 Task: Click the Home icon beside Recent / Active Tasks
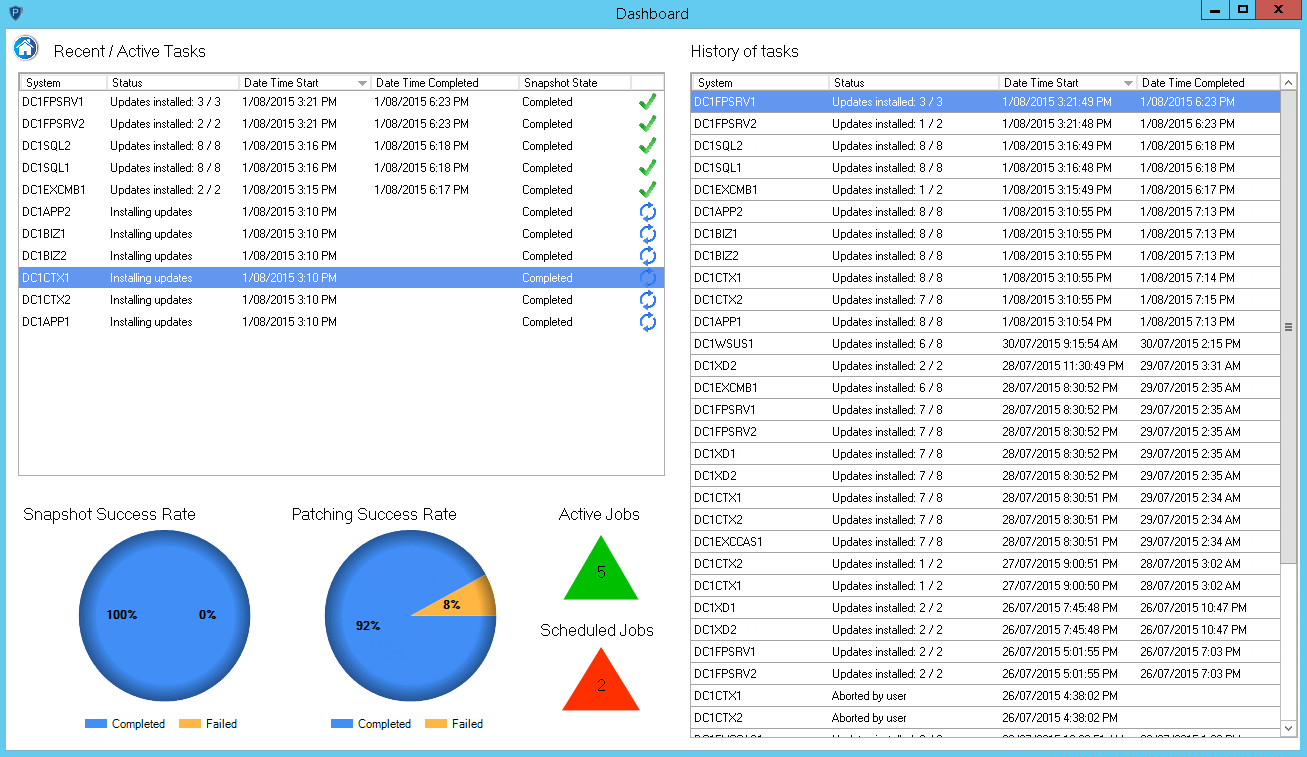click(x=26, y=48)
